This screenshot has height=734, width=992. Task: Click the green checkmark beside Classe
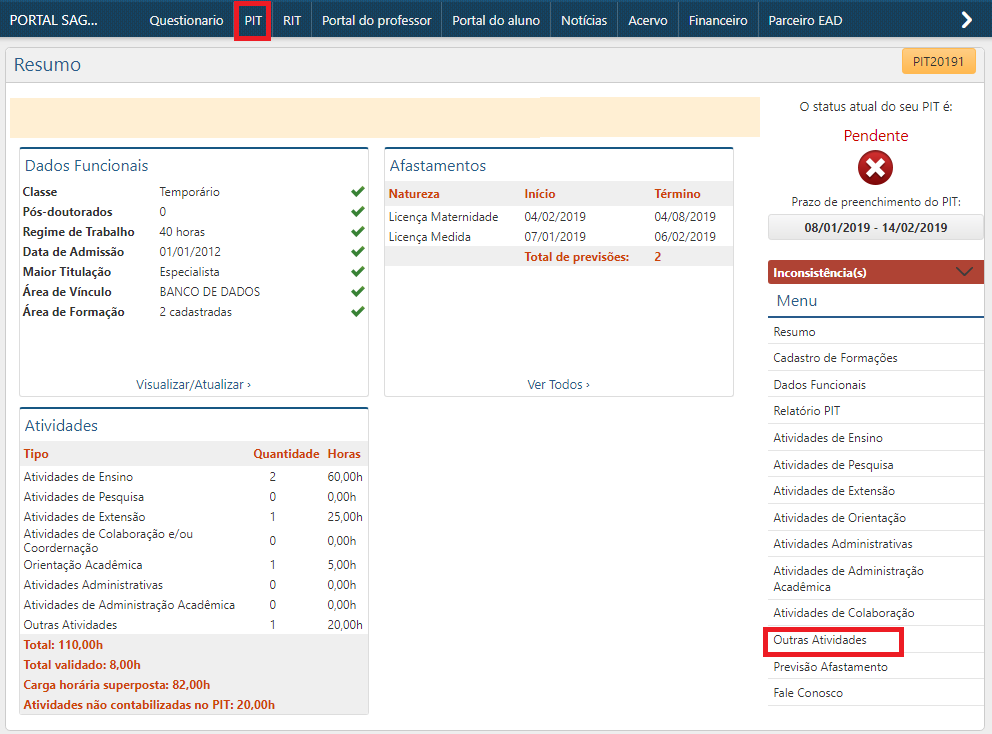(357, 192)
